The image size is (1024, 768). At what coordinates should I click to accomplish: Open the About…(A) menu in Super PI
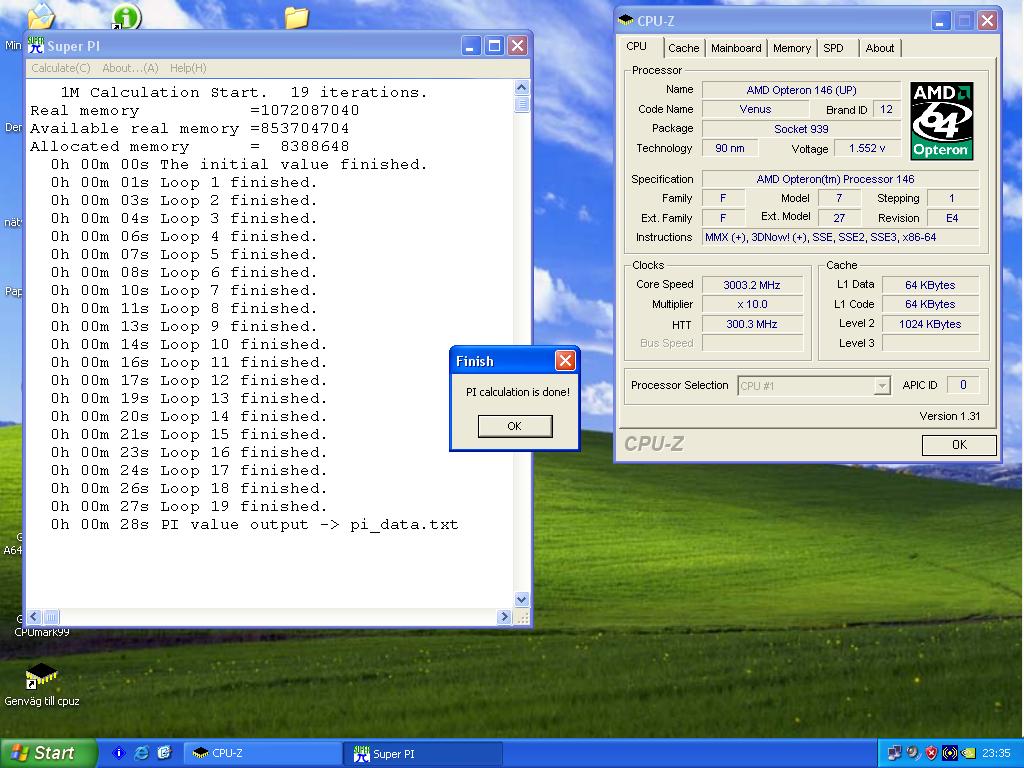click(130, 68)
